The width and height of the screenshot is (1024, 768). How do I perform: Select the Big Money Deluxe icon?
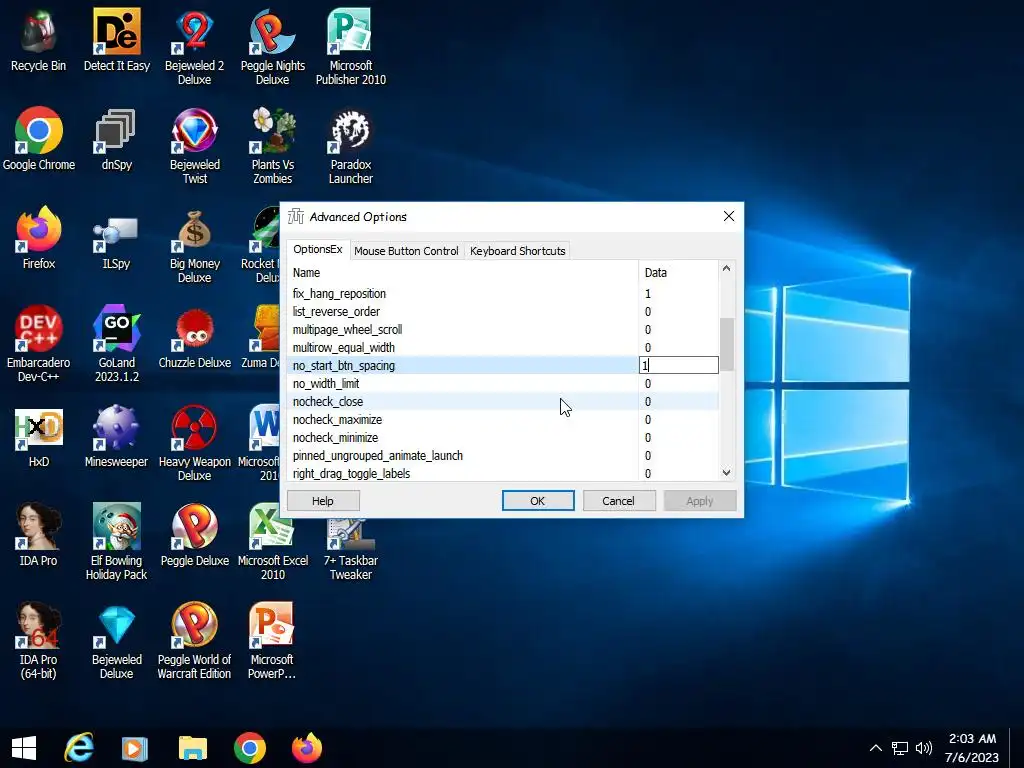195,246
